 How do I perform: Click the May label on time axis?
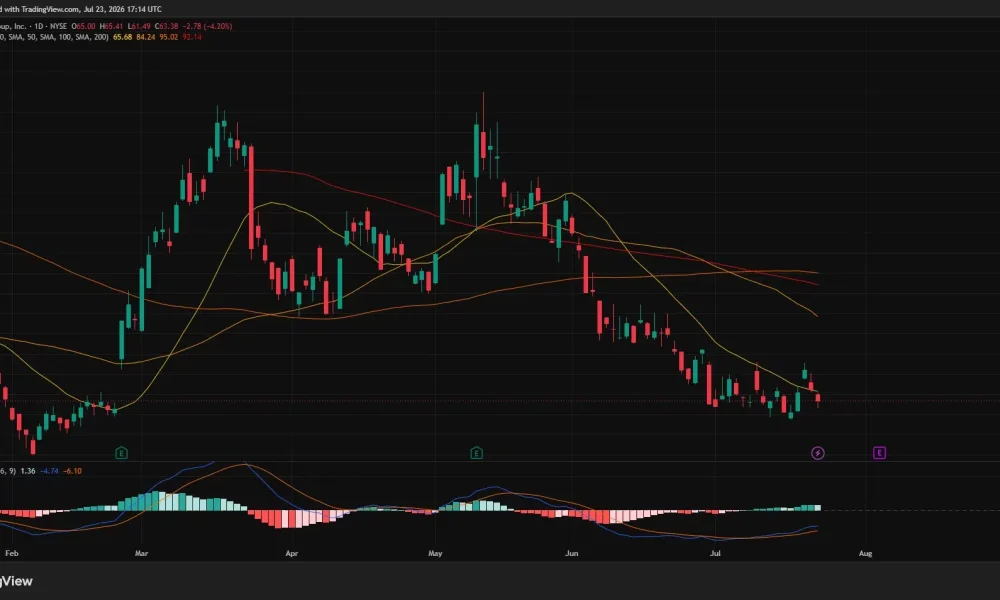(x=435, y=553)
